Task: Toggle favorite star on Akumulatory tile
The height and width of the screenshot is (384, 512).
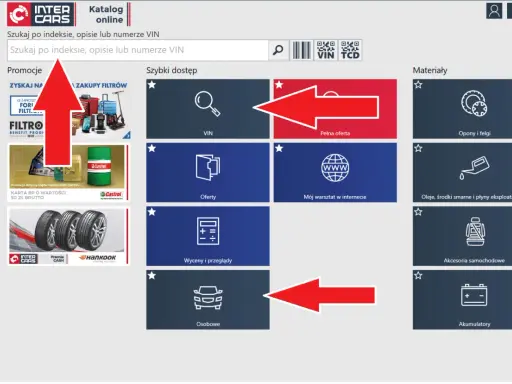Action: pos(418,276)
